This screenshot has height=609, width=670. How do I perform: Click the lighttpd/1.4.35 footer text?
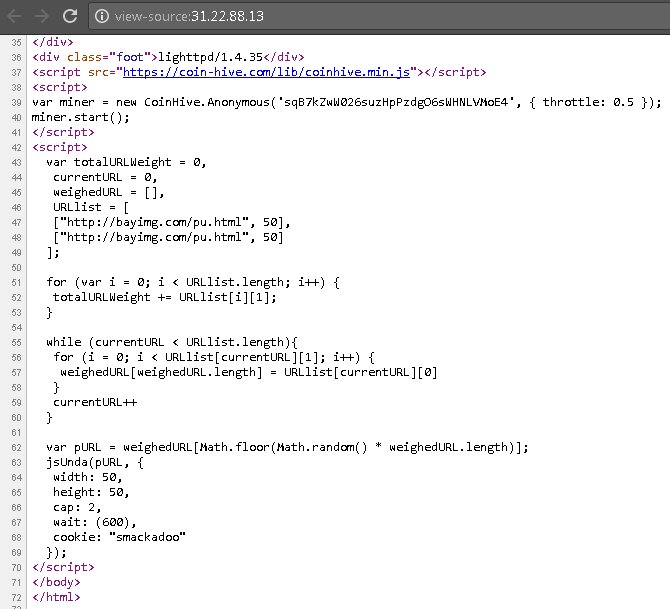point(210,57)
